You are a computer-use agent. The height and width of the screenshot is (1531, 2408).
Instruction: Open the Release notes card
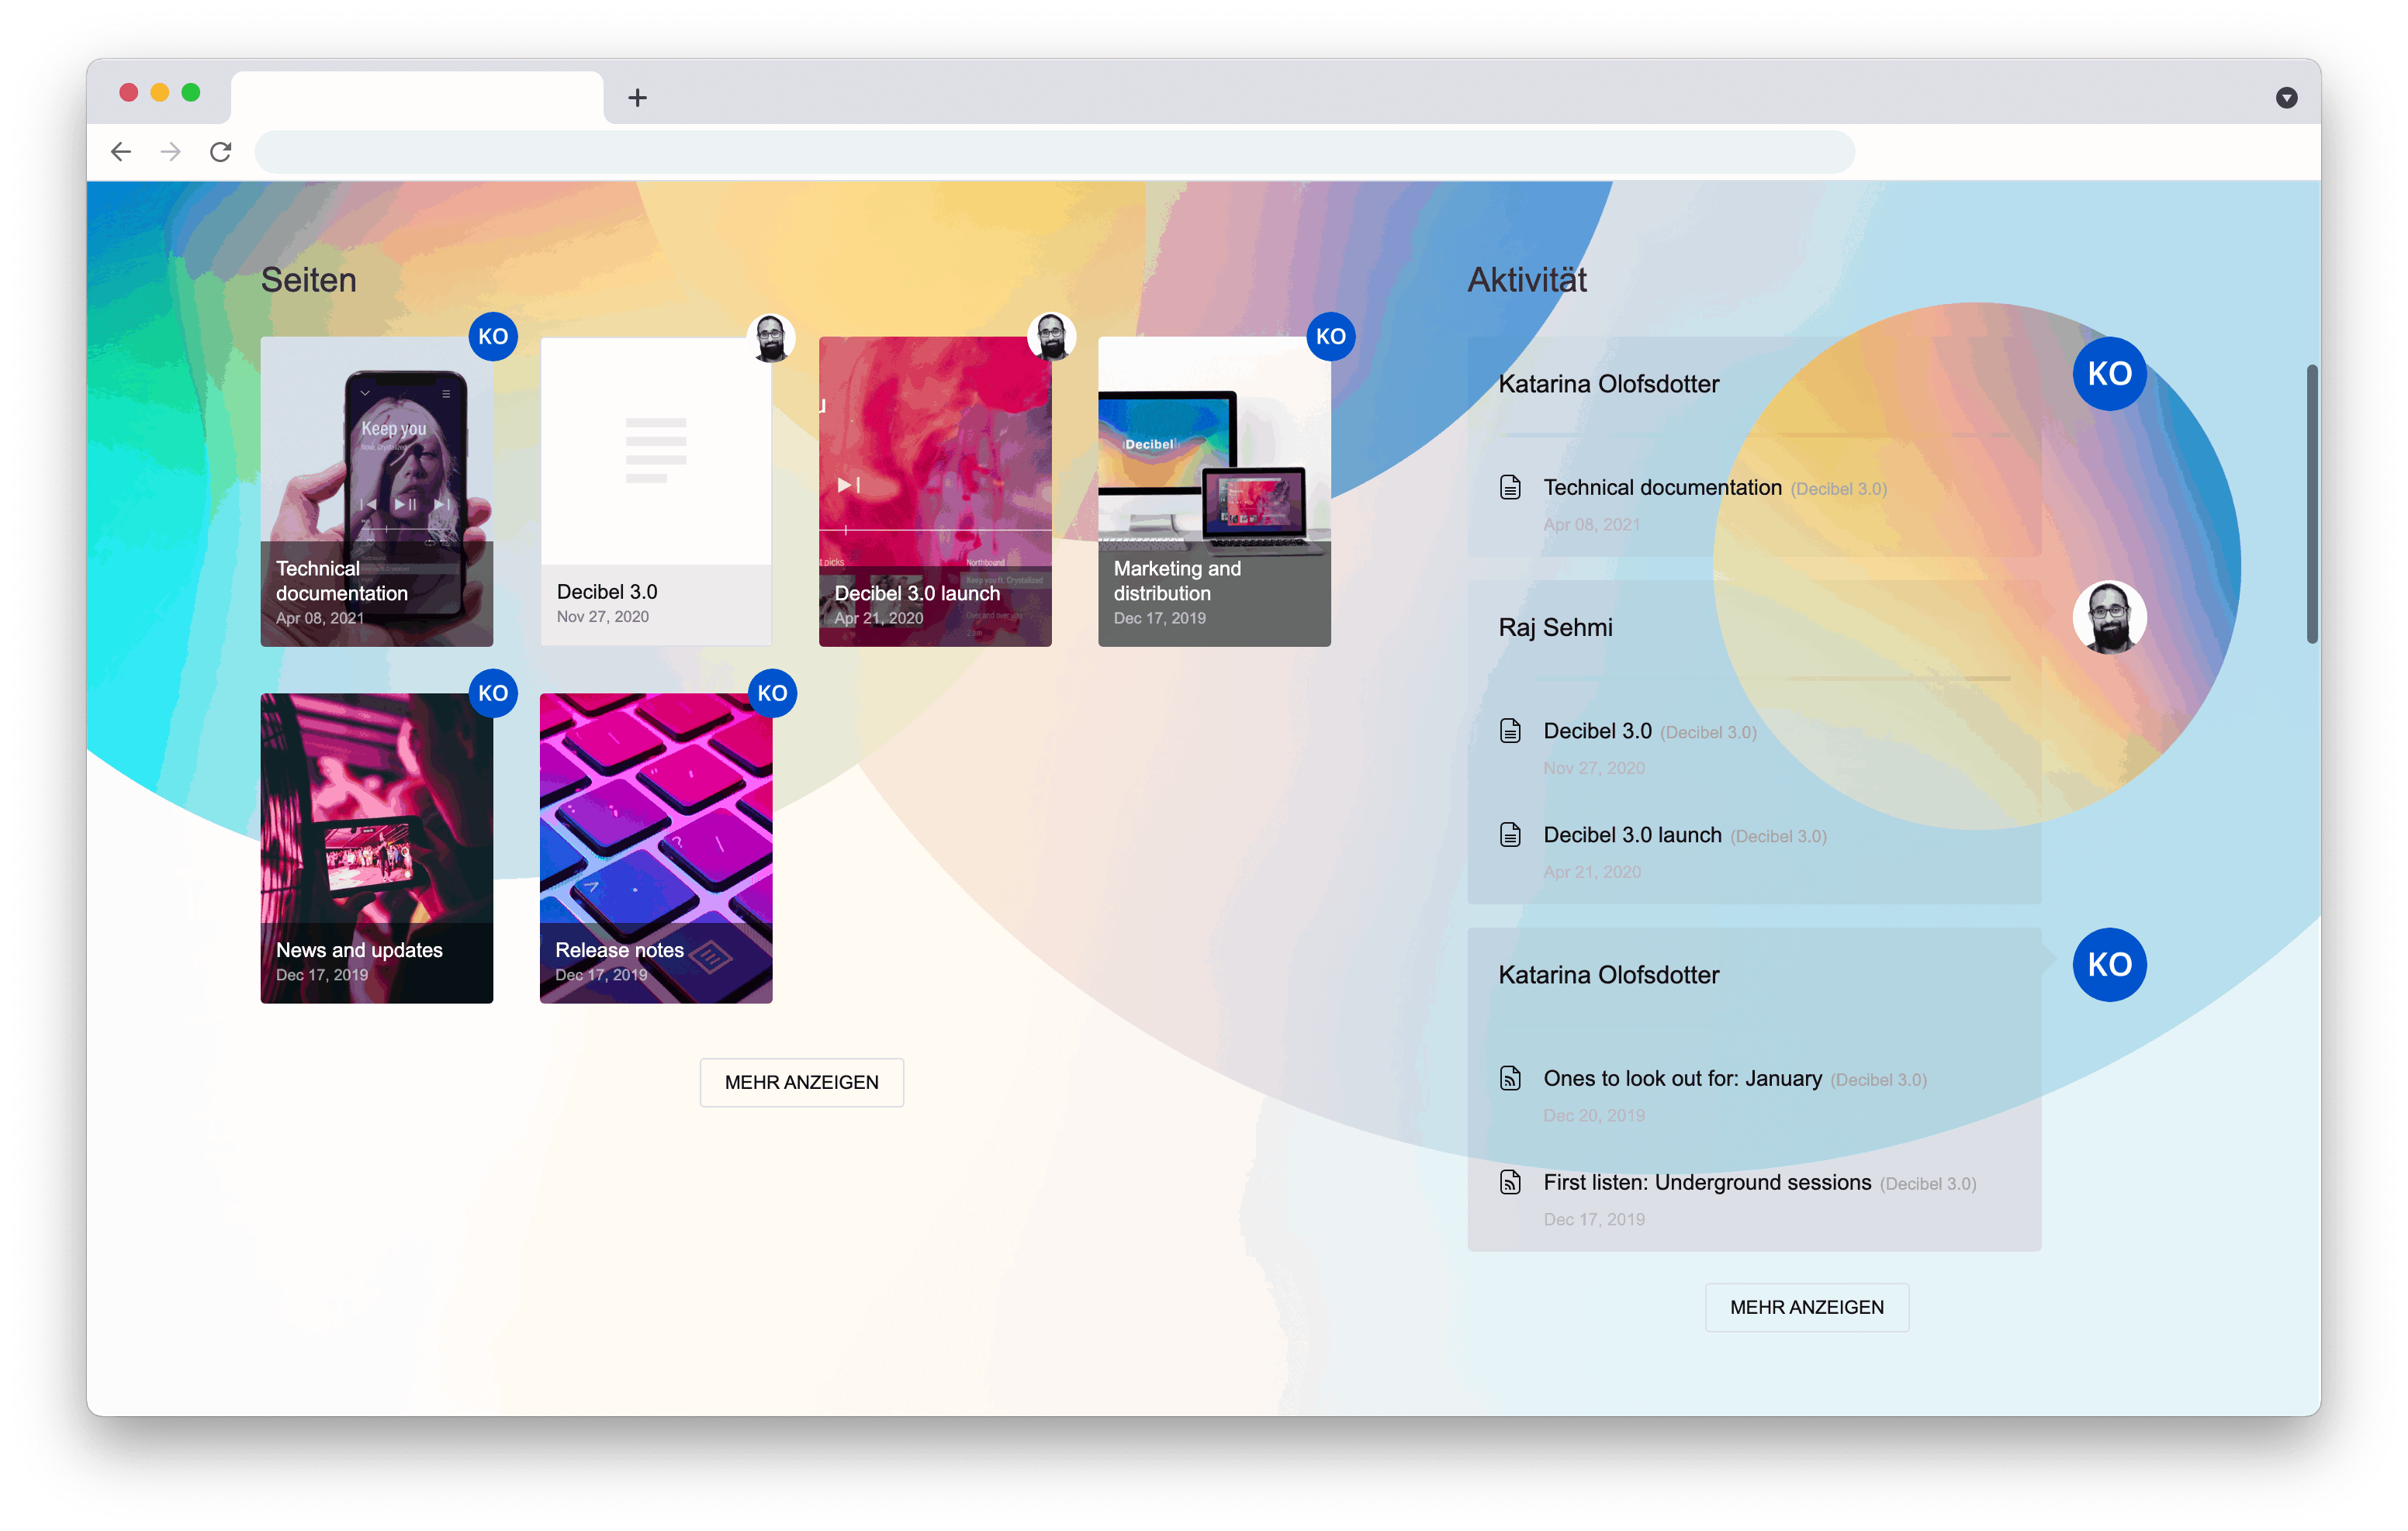656,848
